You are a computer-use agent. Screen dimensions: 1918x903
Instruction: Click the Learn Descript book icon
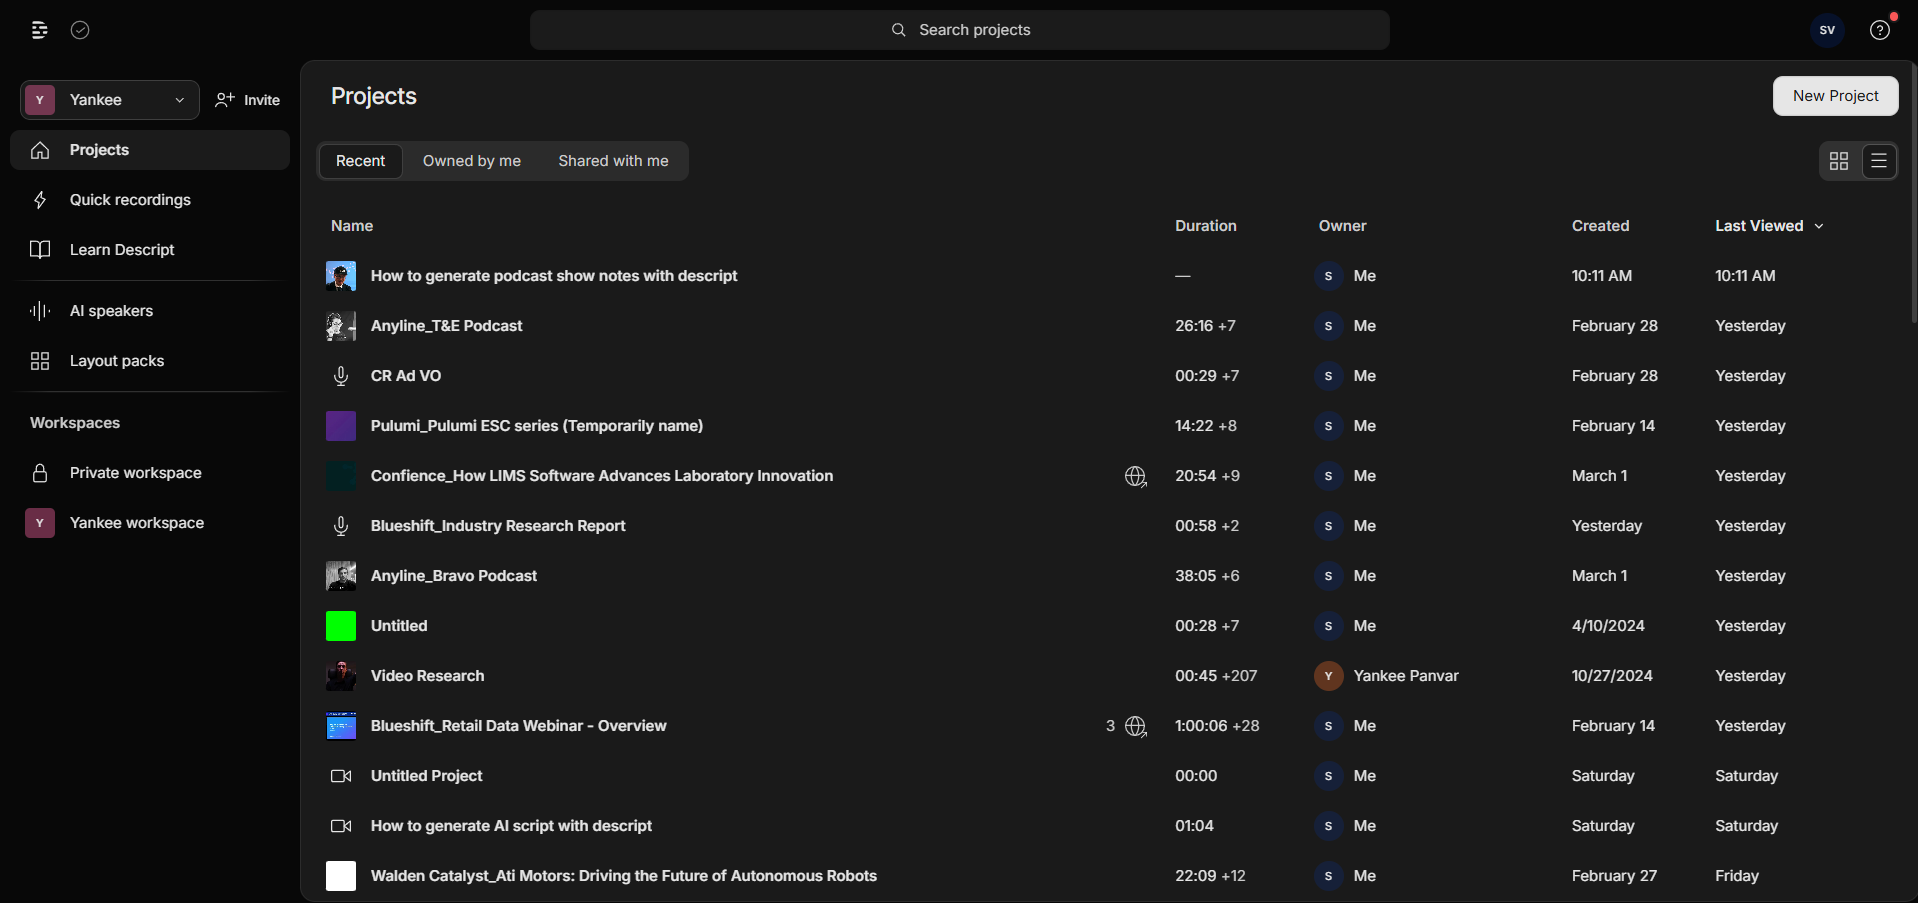click(x=40, y=250)
